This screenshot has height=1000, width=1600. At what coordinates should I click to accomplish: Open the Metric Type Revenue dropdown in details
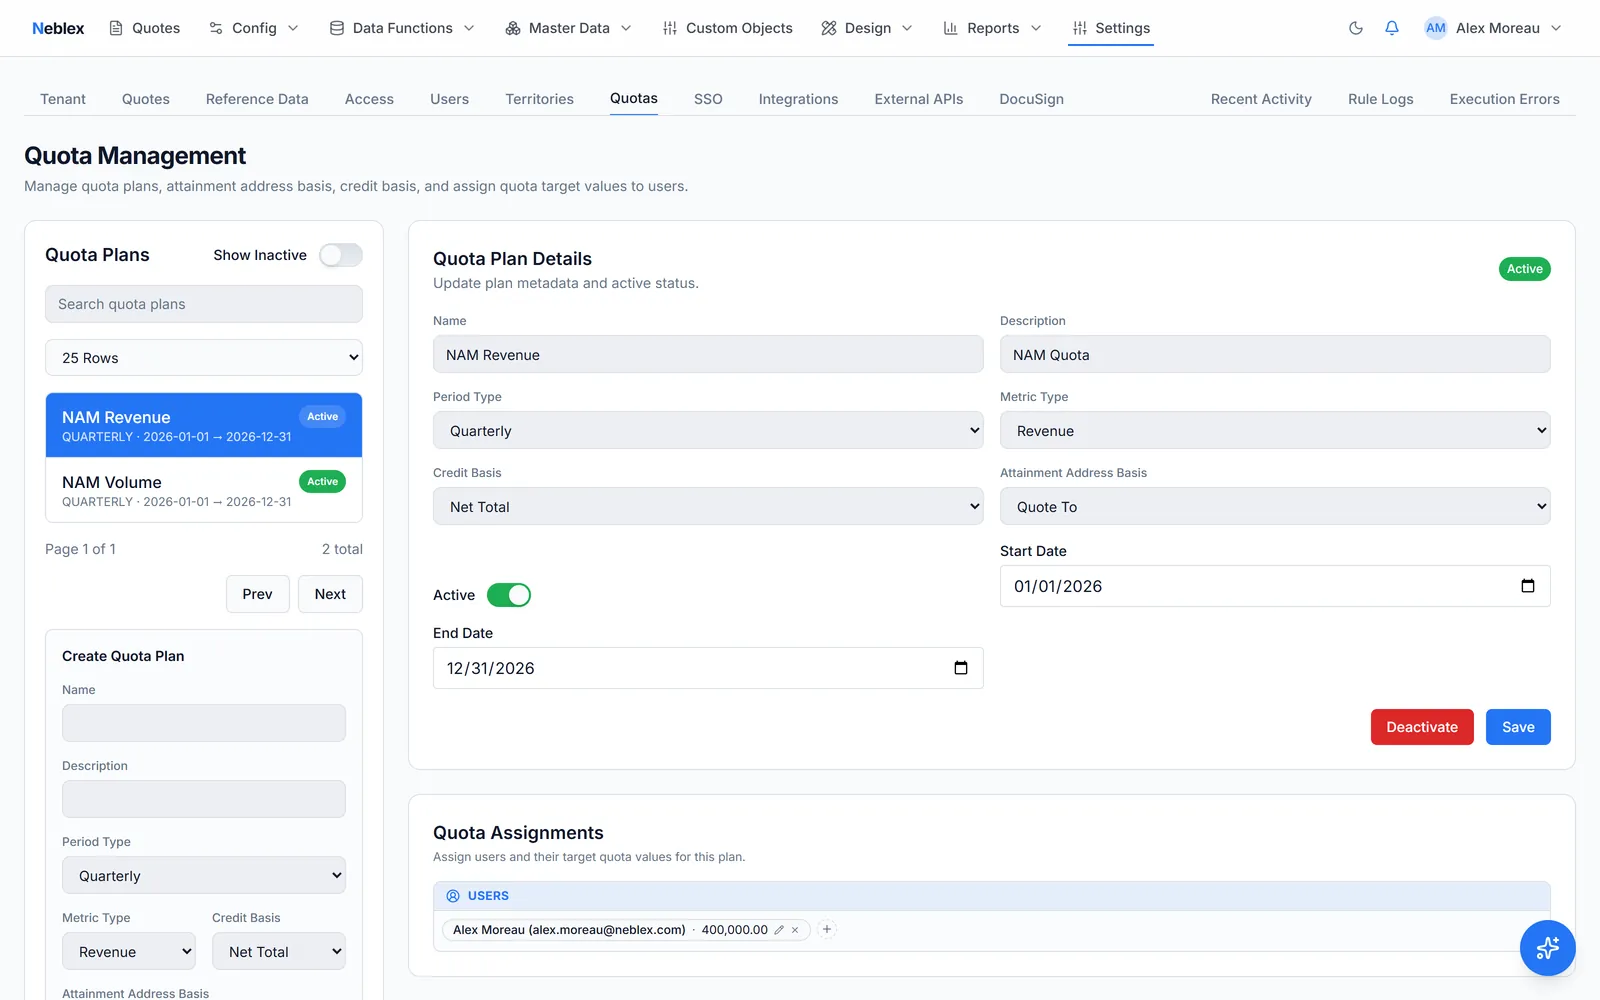coord(1275,431)
